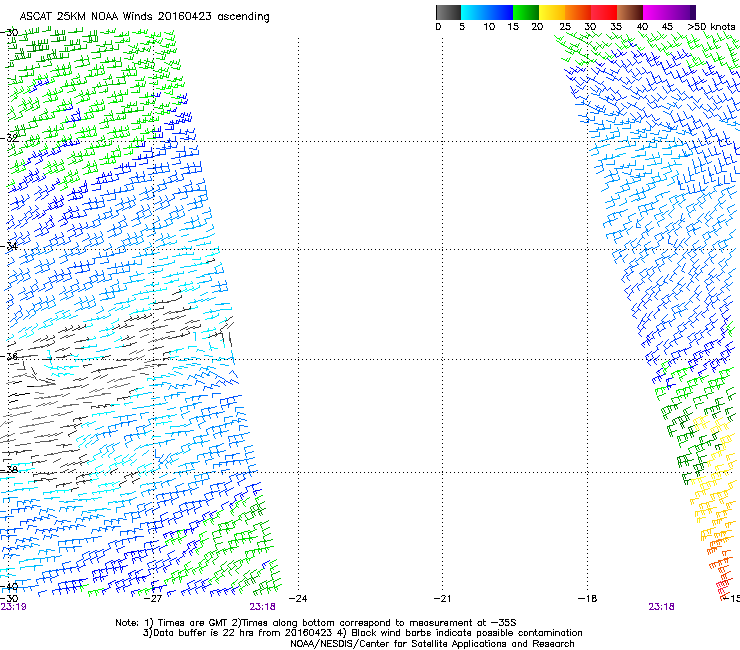This screenshot has height=650, width=740.
Task: Select the gray 0-5 knots color bar segment
Action: point(448,12)
